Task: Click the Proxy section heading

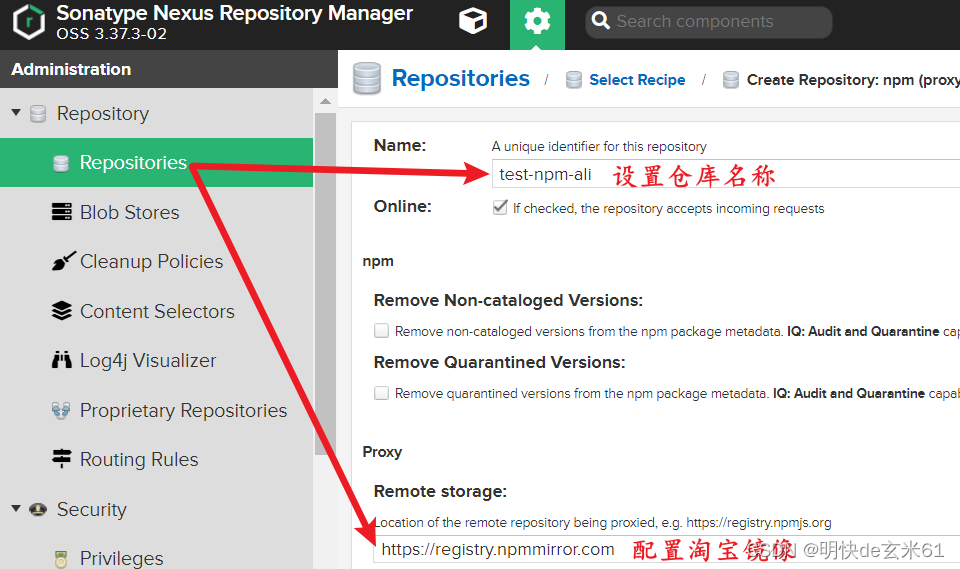Action: click(382, 452)
